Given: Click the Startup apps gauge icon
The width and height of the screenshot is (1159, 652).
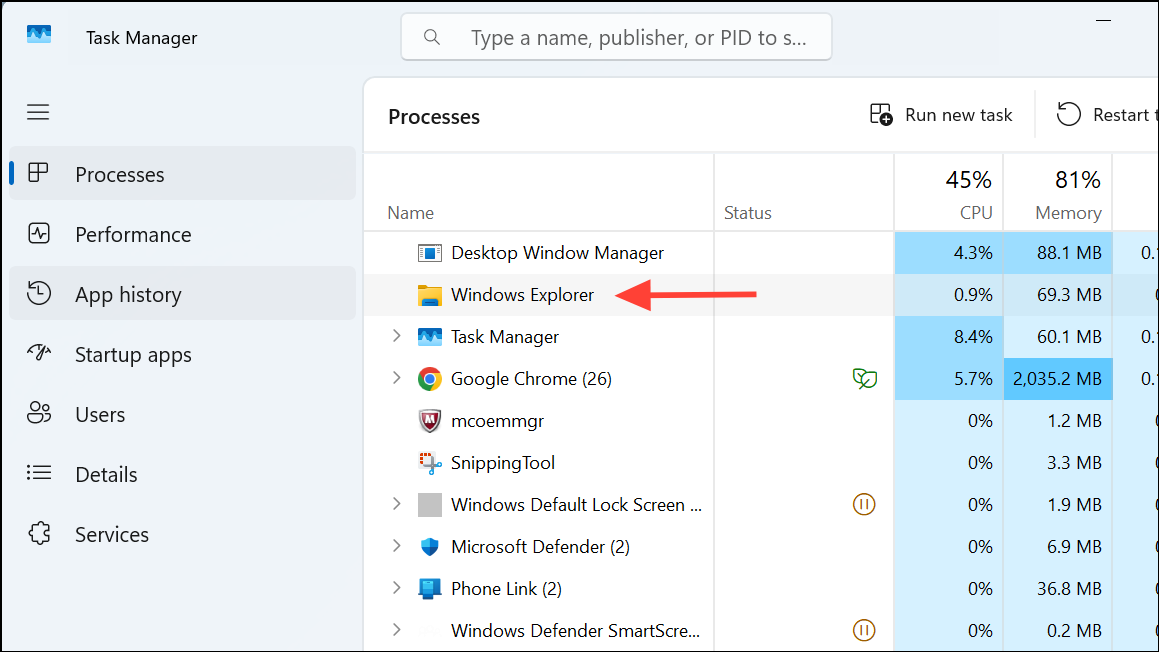Looking at the screenshot, I should point(38,353).
